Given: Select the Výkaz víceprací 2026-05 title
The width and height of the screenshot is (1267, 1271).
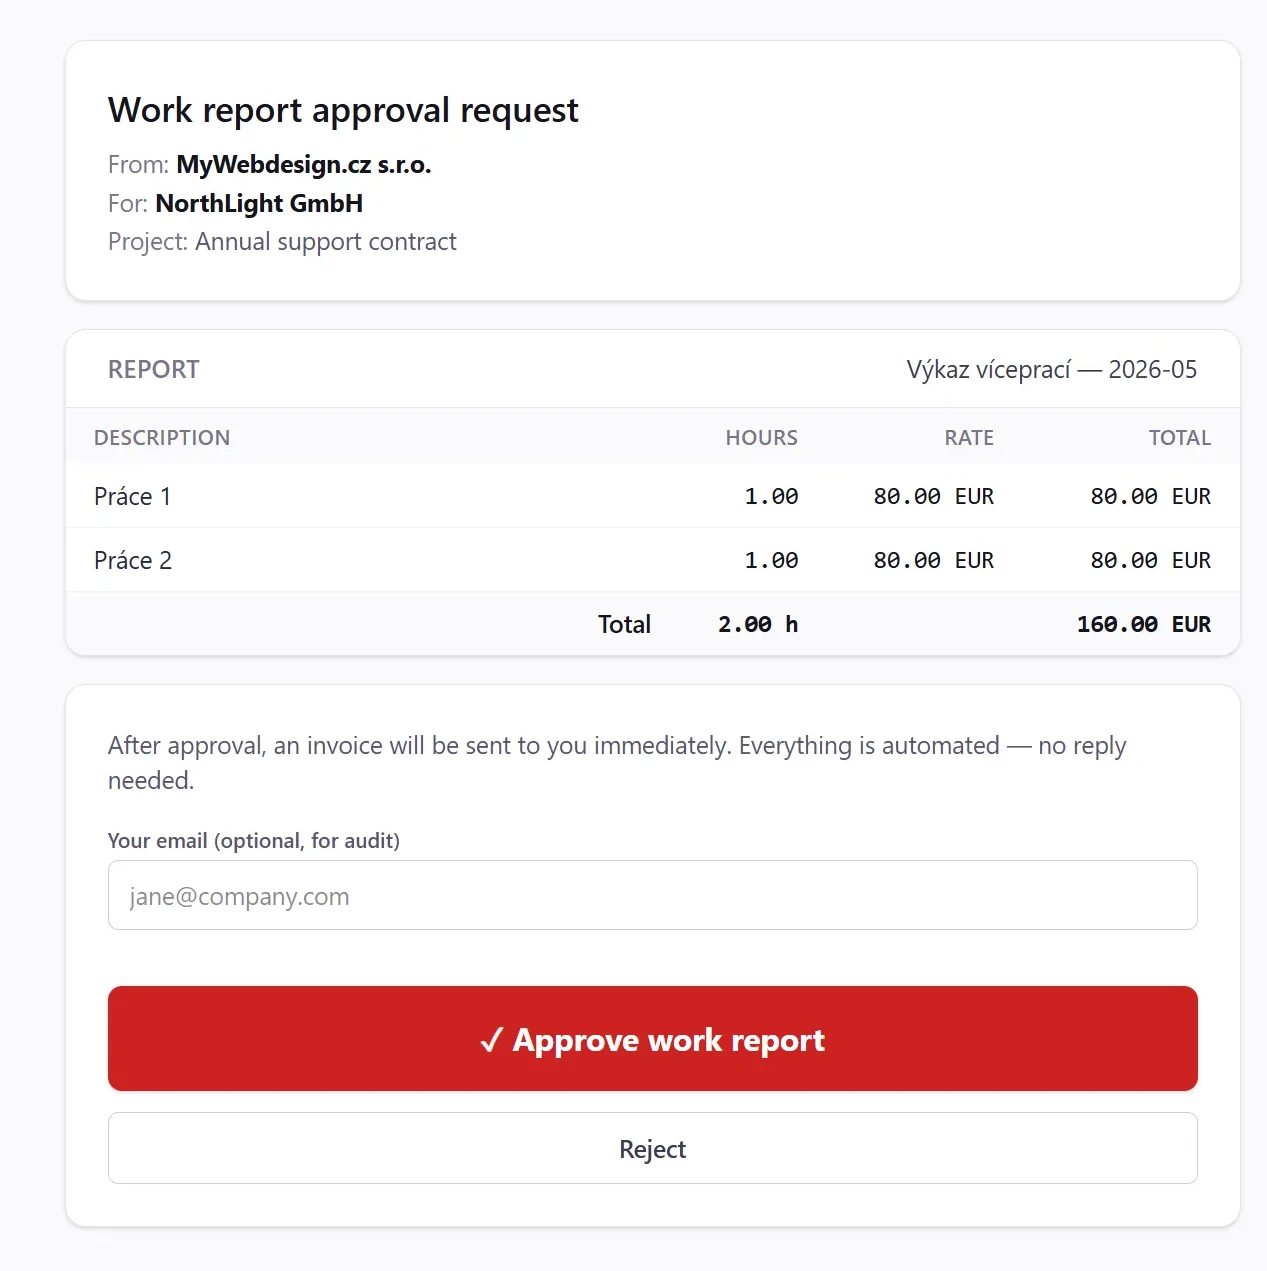Looking at the screenshot, I should 1052,369.
